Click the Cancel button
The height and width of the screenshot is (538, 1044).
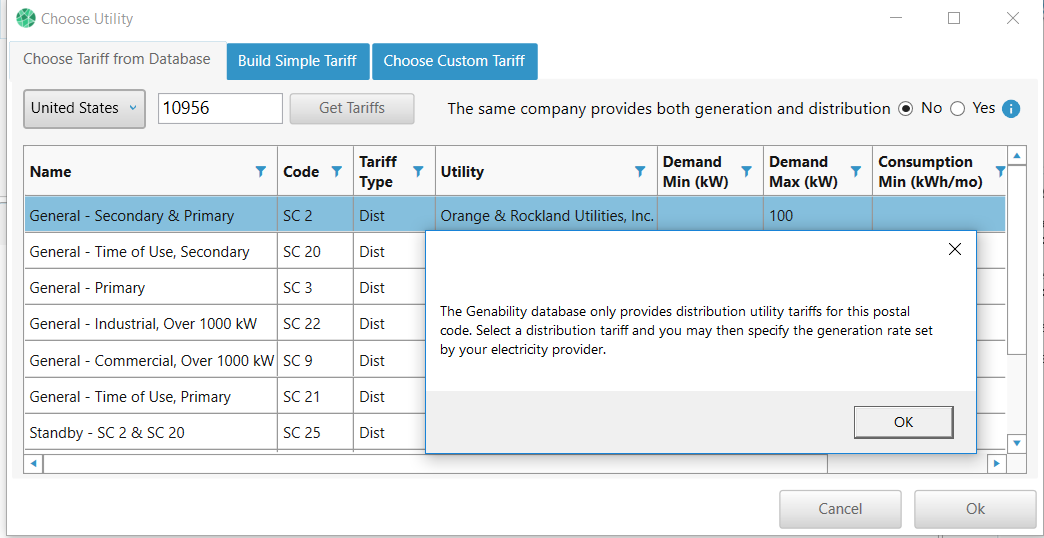click(840, 509)
